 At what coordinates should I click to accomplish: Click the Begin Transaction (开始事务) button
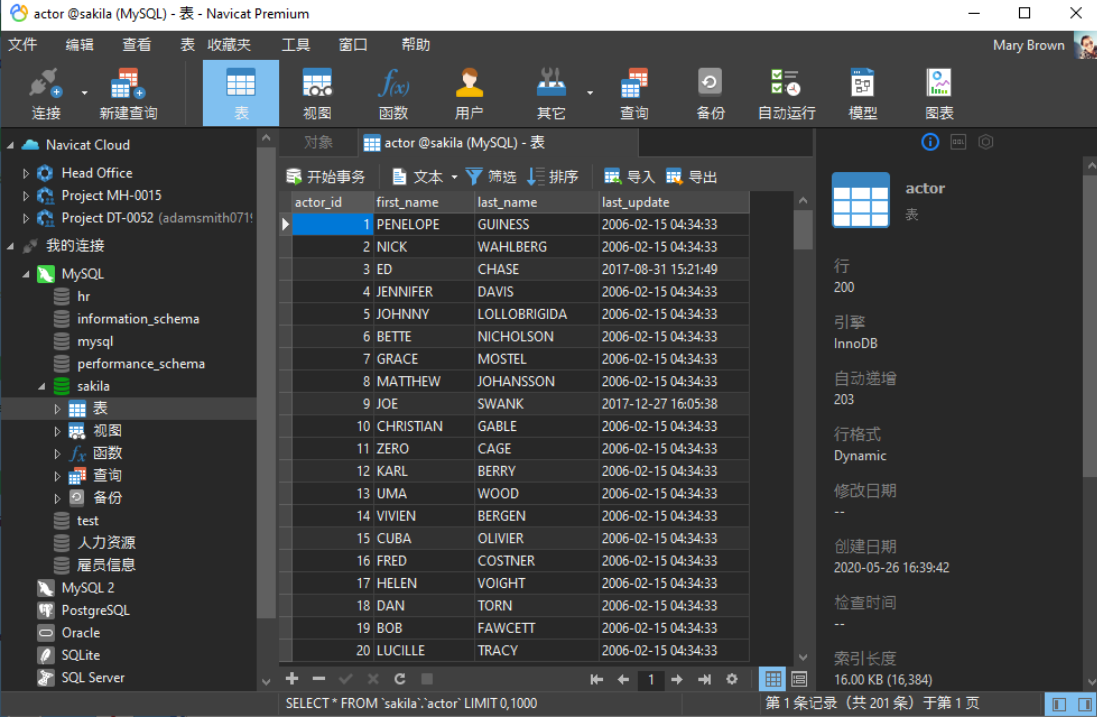[x=326, y=177]
